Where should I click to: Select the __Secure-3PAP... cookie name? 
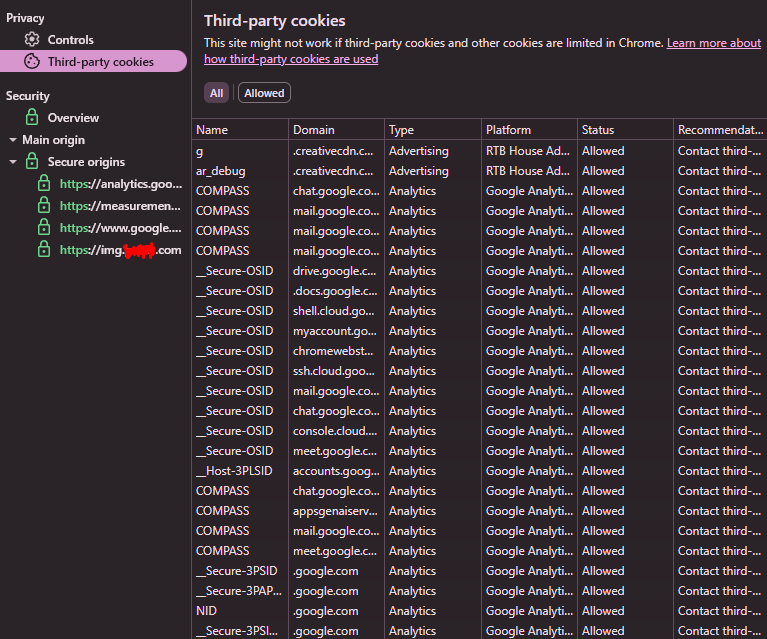click(240, 591)
